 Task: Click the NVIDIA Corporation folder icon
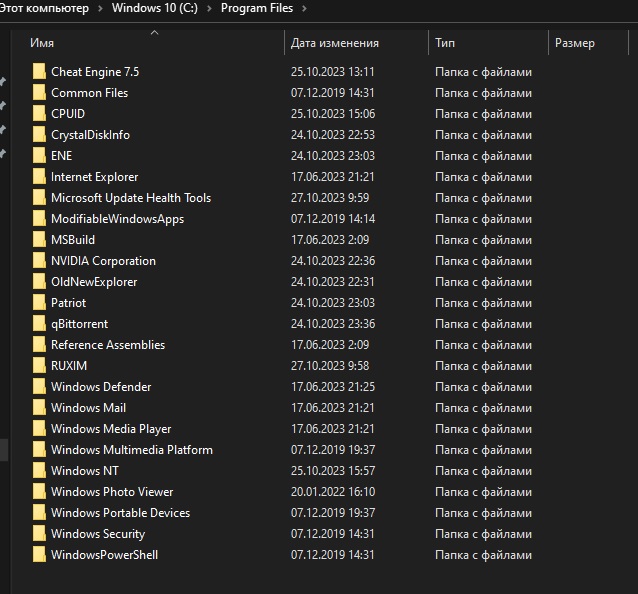click(x=39, y=261)
